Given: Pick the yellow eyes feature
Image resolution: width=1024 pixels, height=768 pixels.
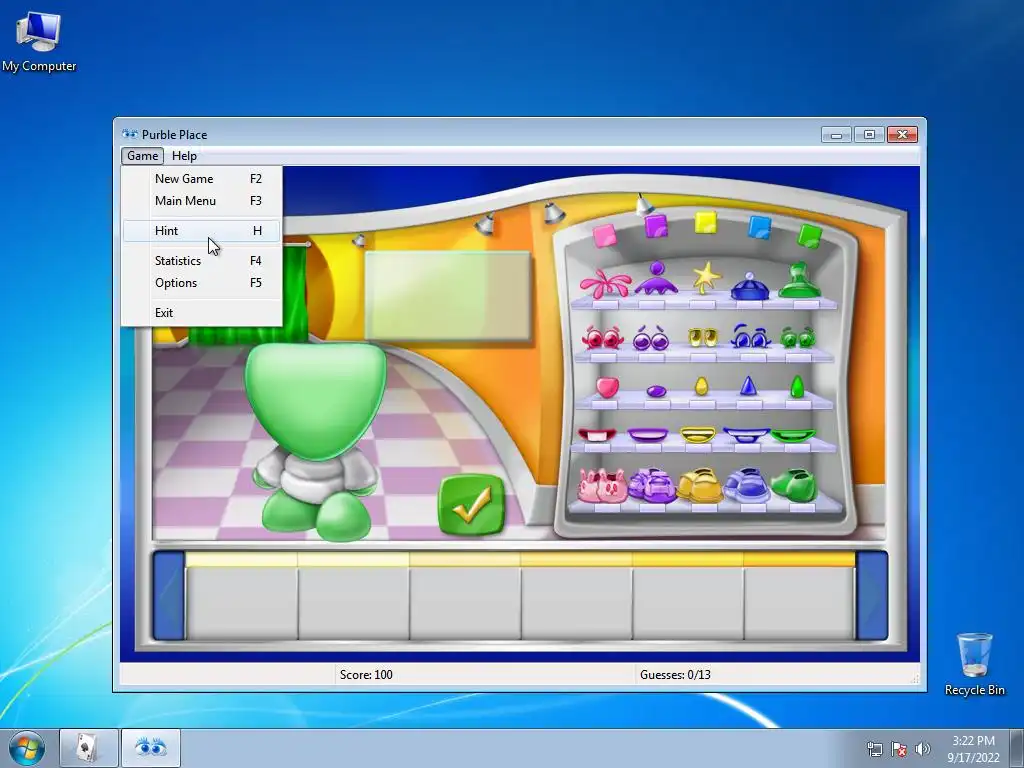Looking at the screenshot, I should pyautogui.click(x=703, y=337).
